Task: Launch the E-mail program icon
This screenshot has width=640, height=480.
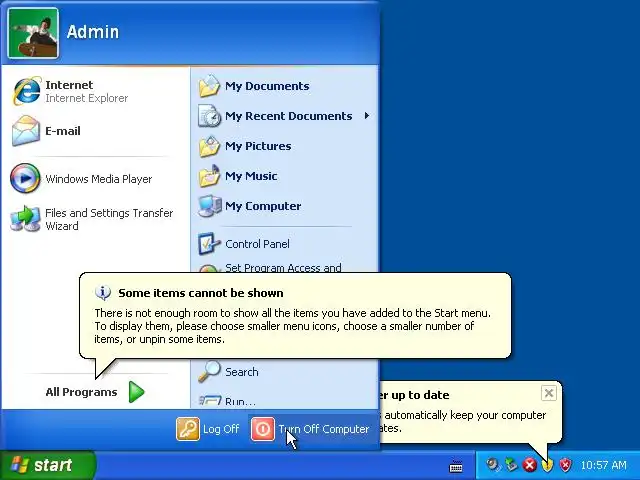Action: (x=26, y=131)
